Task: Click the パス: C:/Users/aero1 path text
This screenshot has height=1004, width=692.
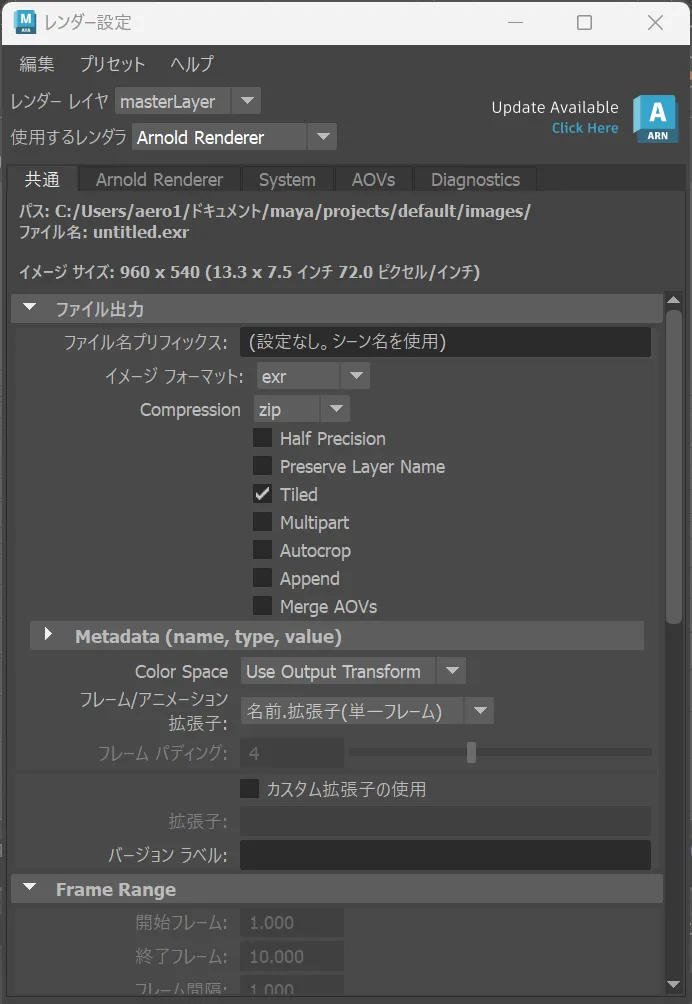Action: pos(275,211)
